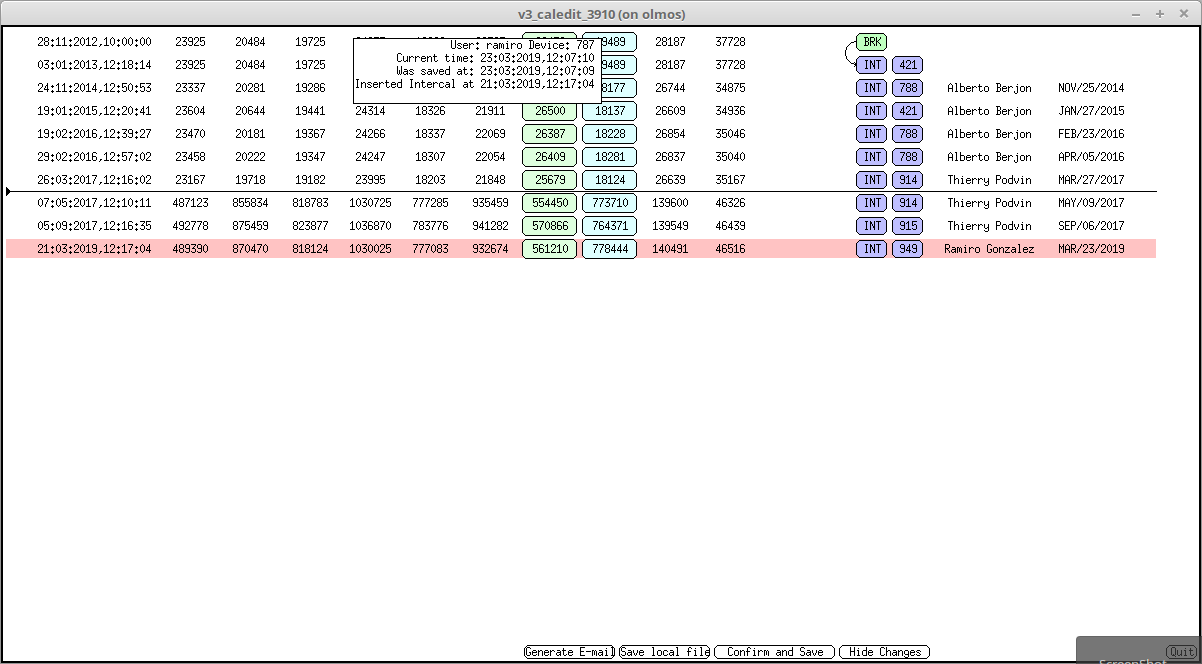This screenshot has width=1202, height=664.
Task: Click timestamp 19:02:2016,12:39:27
Action: coord(95,134)
